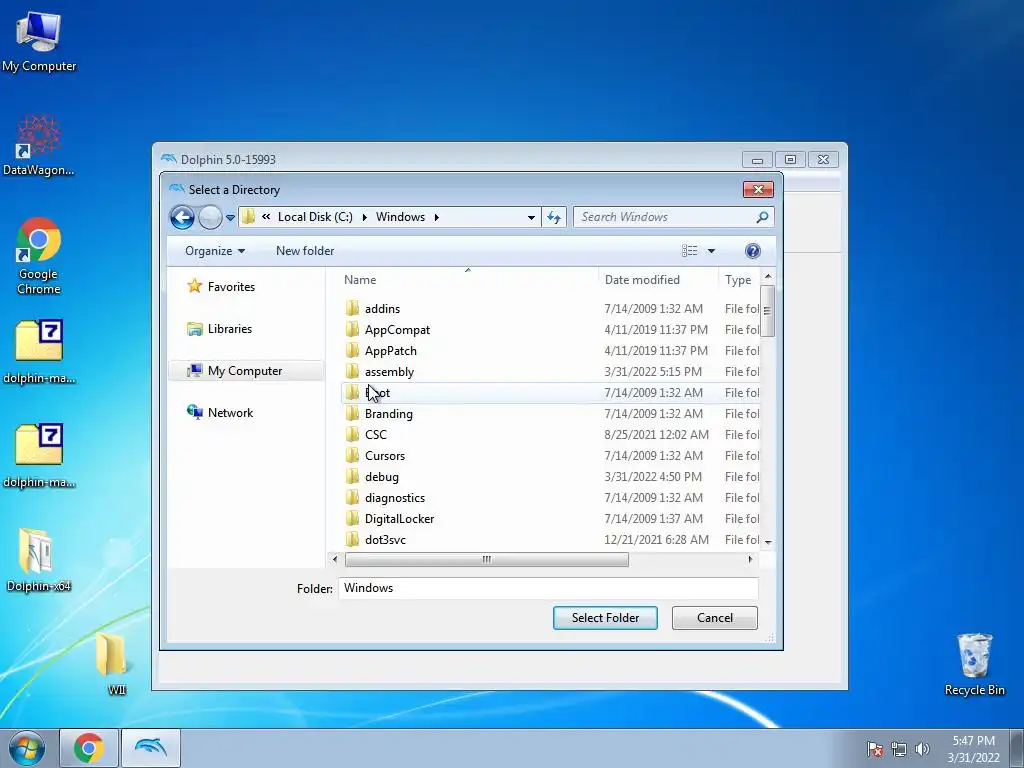Click Windows in the address bar path
Viewport: 1024px width, 768px height.
point(400,217)
